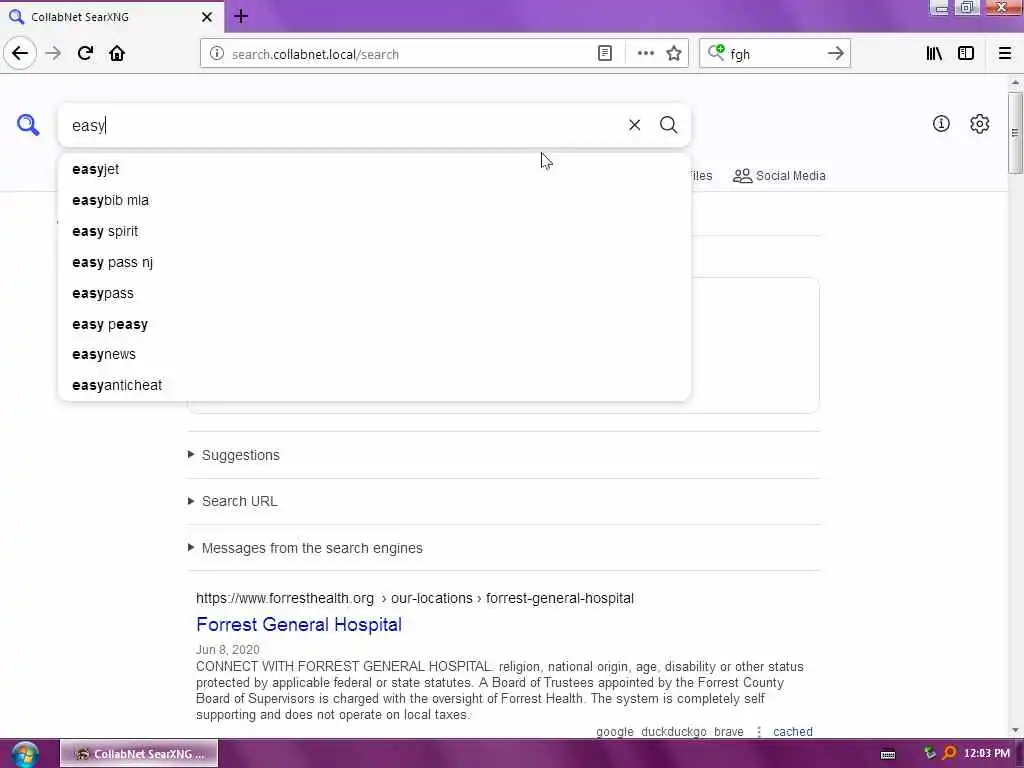Open a new browser tab
This screenshot has height=768, width=1024.
pos(240,16)
